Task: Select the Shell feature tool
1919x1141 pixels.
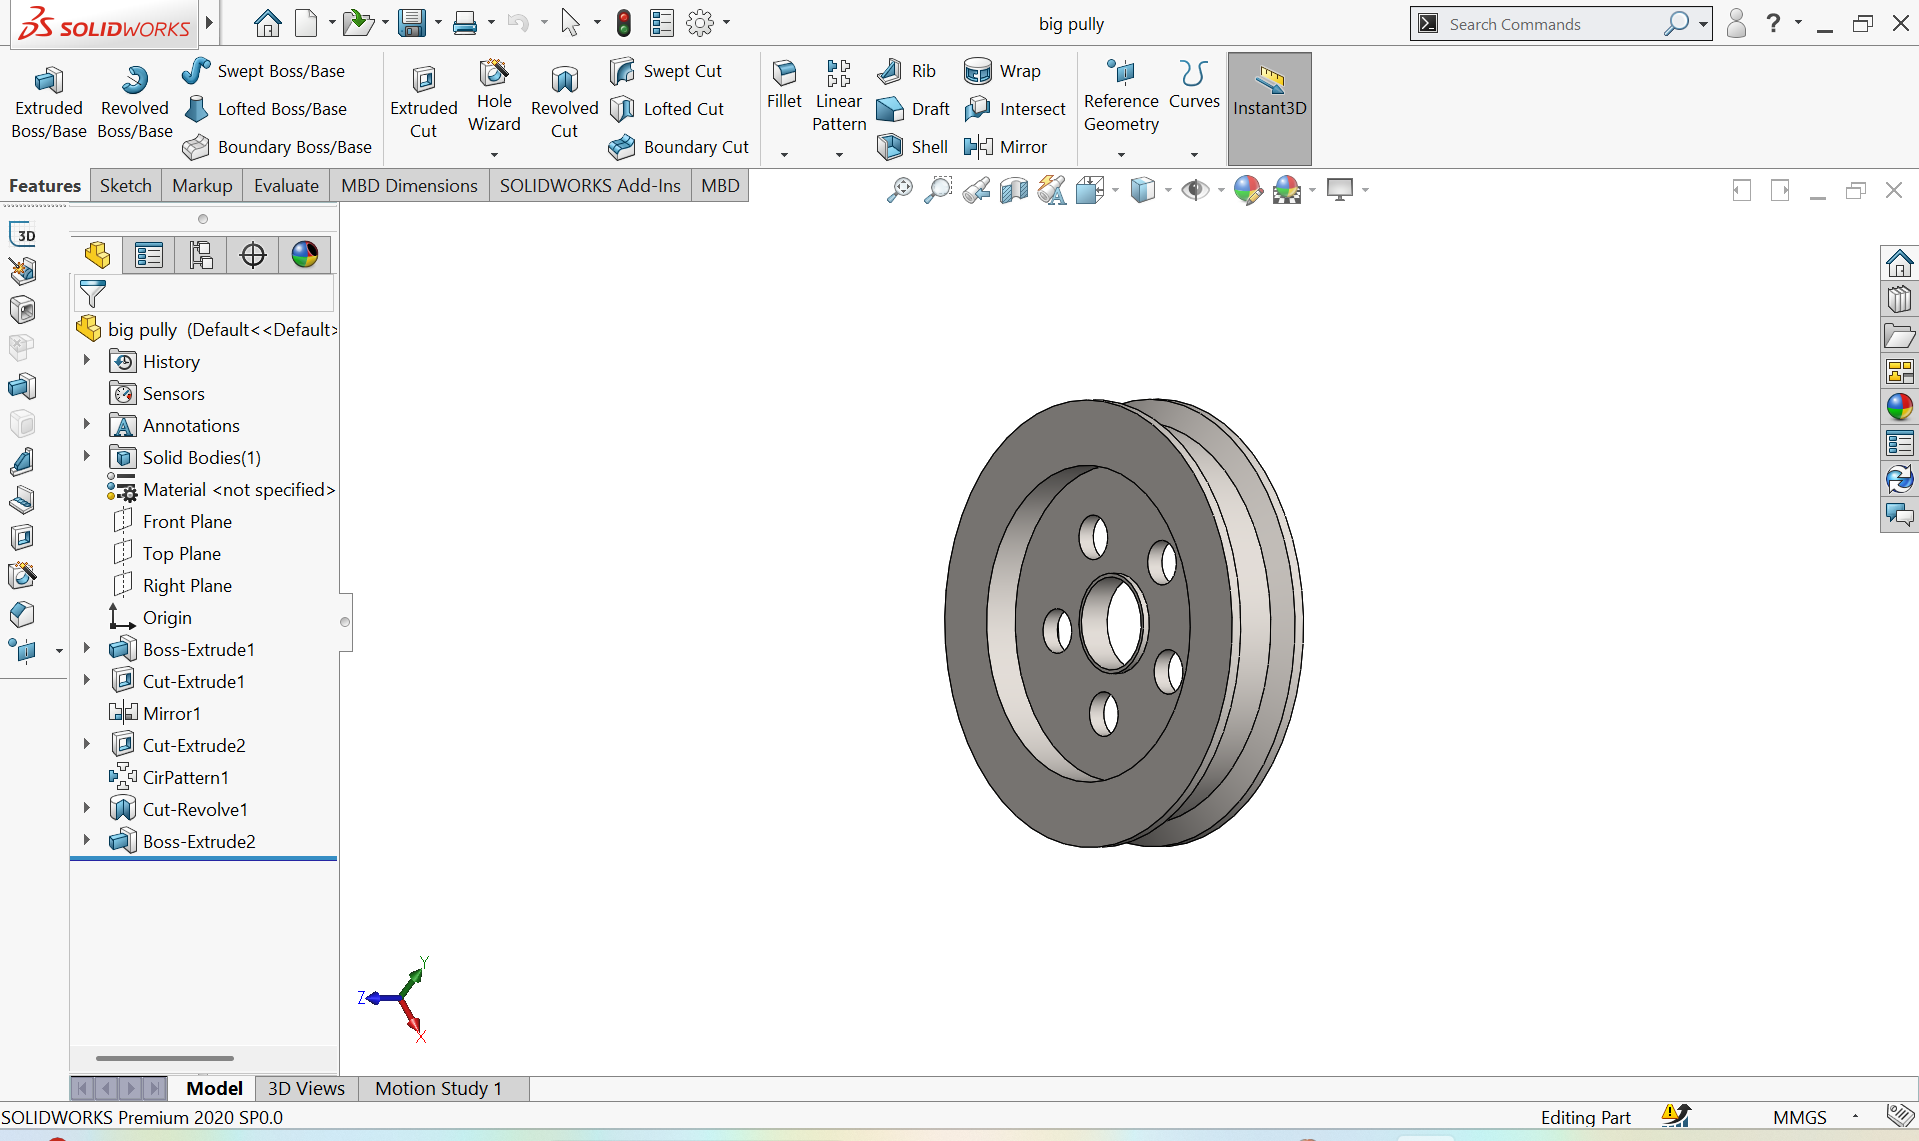Action: (912, 147)
